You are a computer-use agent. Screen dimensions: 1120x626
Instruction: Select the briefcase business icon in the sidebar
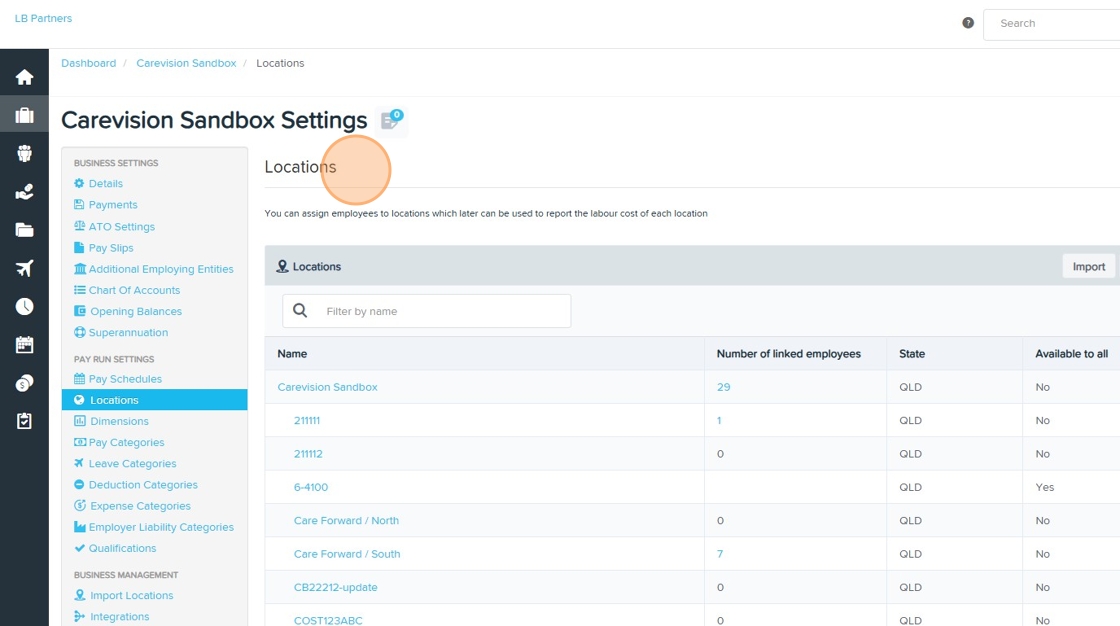(x=24, y=115)
